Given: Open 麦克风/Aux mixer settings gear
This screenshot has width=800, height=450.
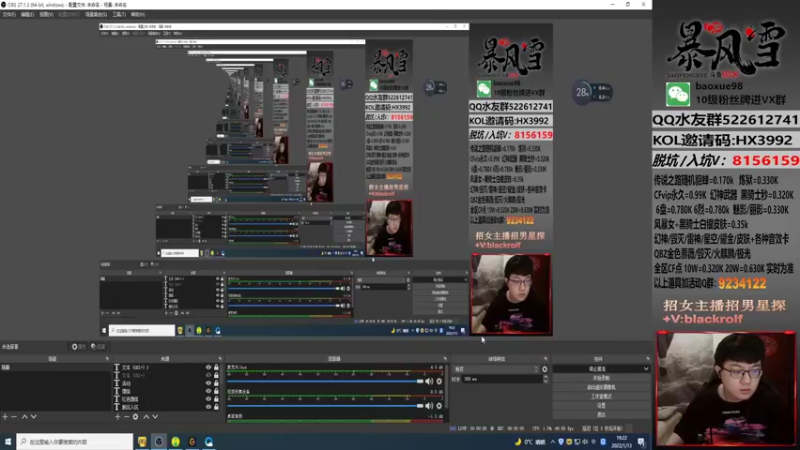Looking at the screenshot, I should [x=439, y=381].
